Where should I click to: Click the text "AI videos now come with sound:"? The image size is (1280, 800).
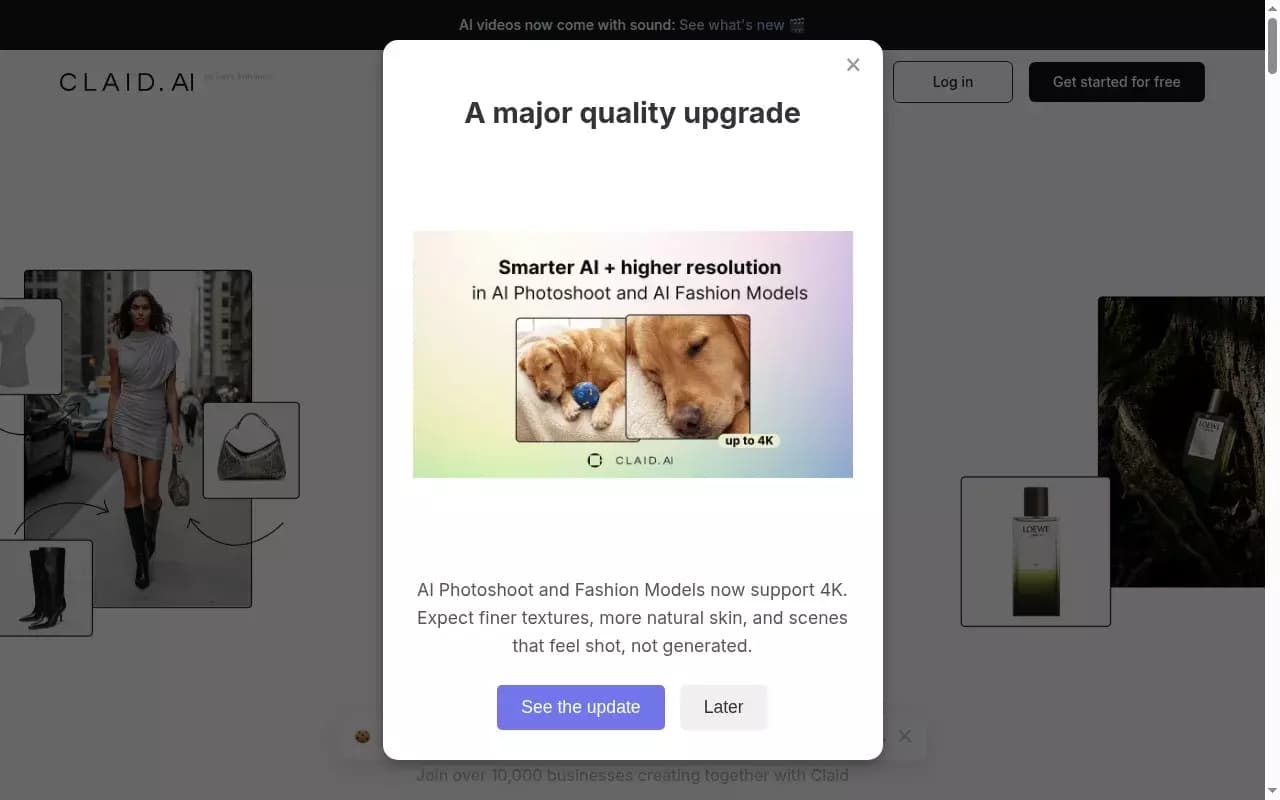(x=567, y=25)
